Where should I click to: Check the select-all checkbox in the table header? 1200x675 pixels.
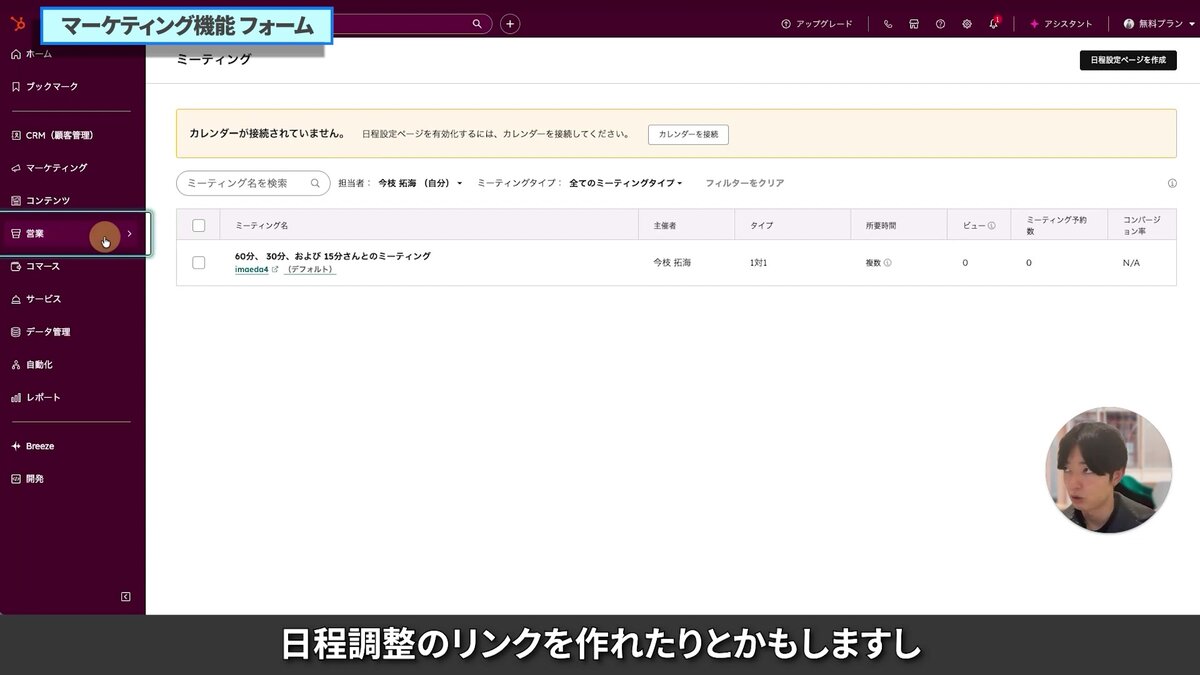[x=198, y=224]
